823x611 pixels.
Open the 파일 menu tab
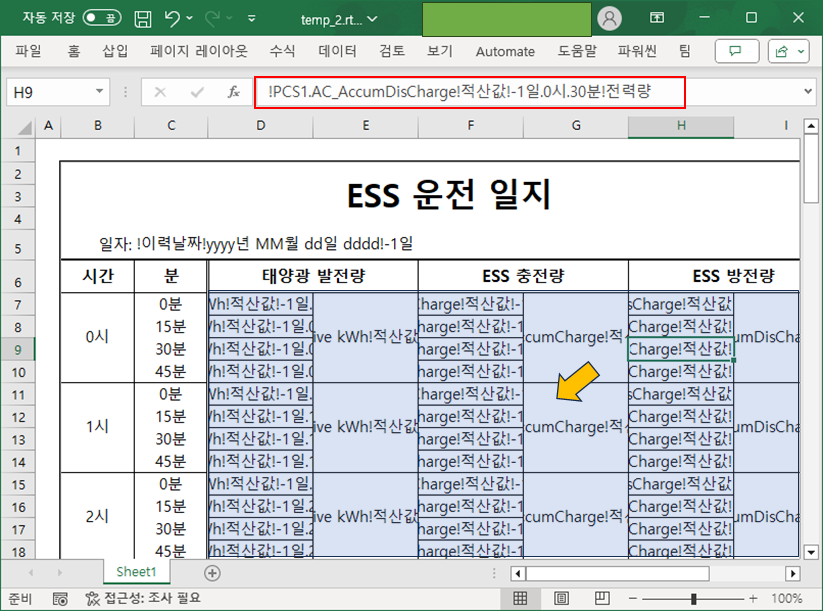28,51
